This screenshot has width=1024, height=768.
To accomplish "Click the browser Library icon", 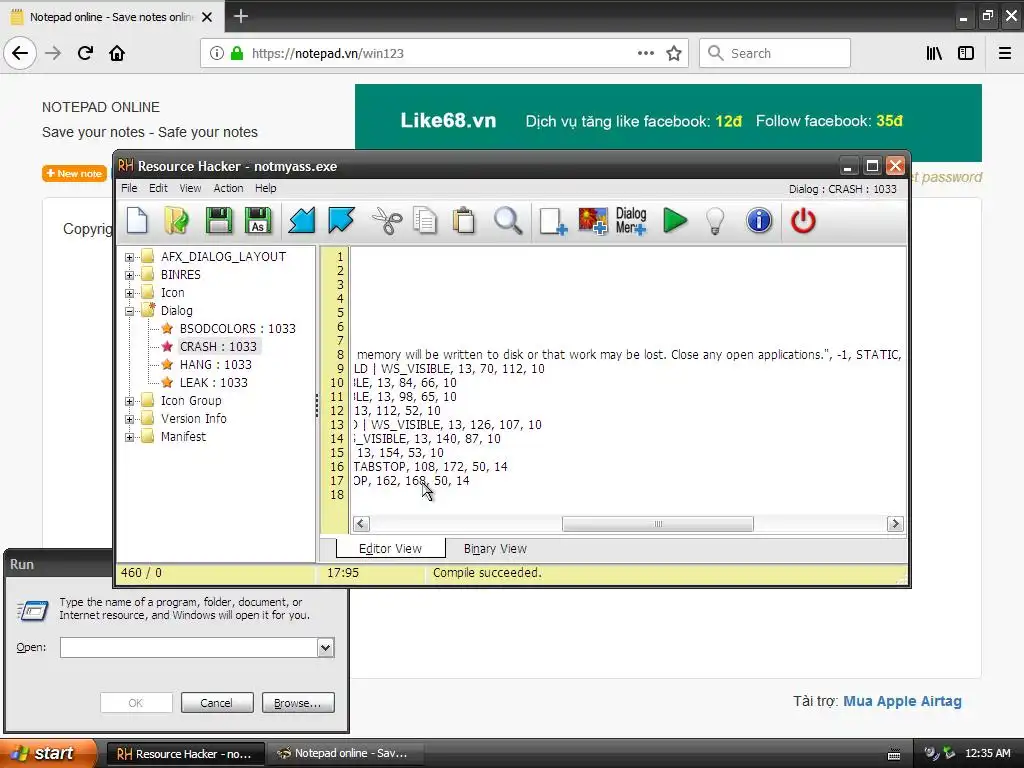I will click(x=934, y=53).
